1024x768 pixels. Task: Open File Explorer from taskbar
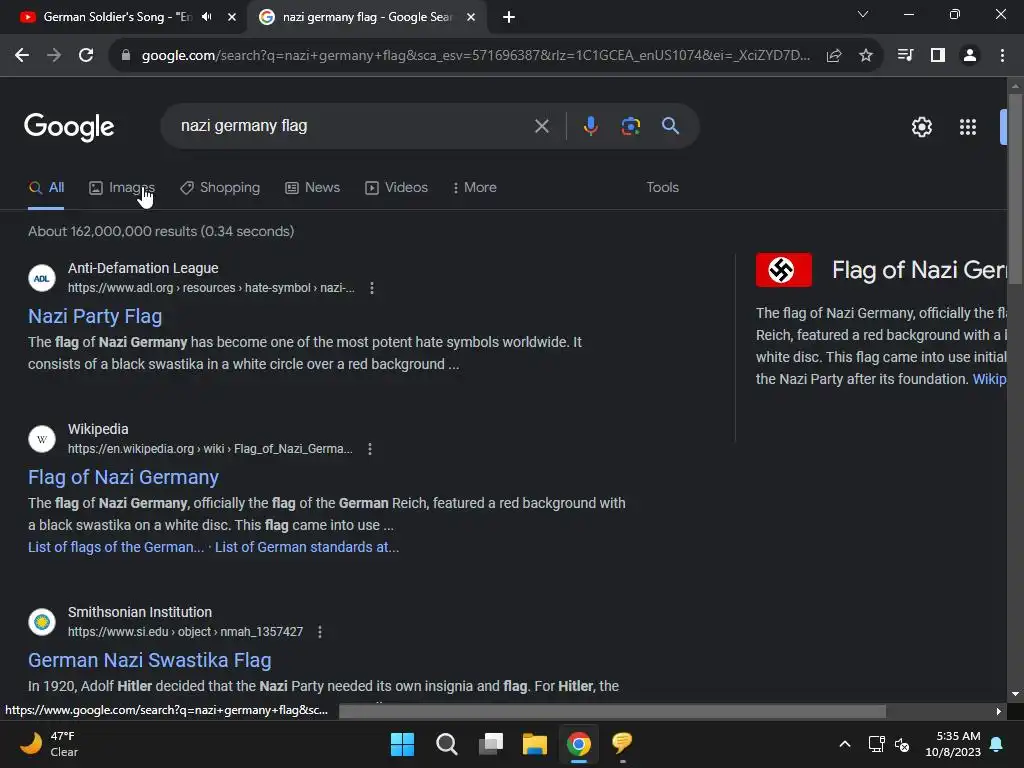[535, 744]
